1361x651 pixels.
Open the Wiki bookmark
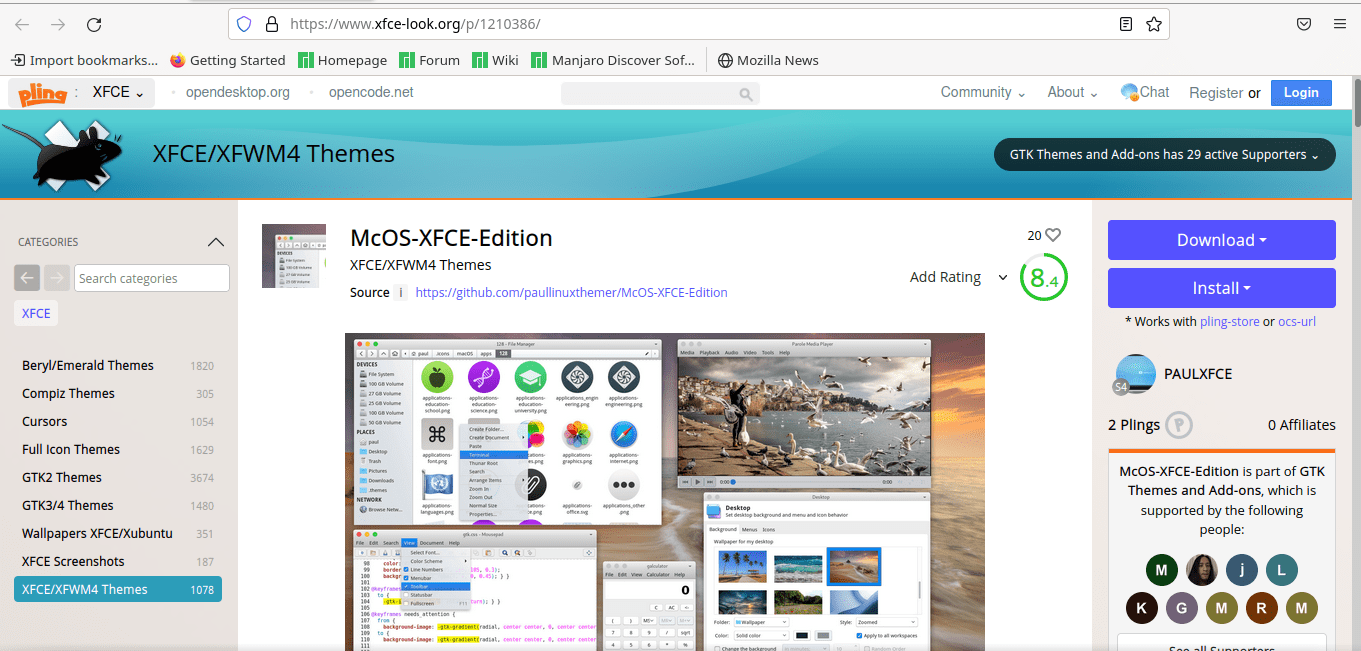click(x=495, y=60)
